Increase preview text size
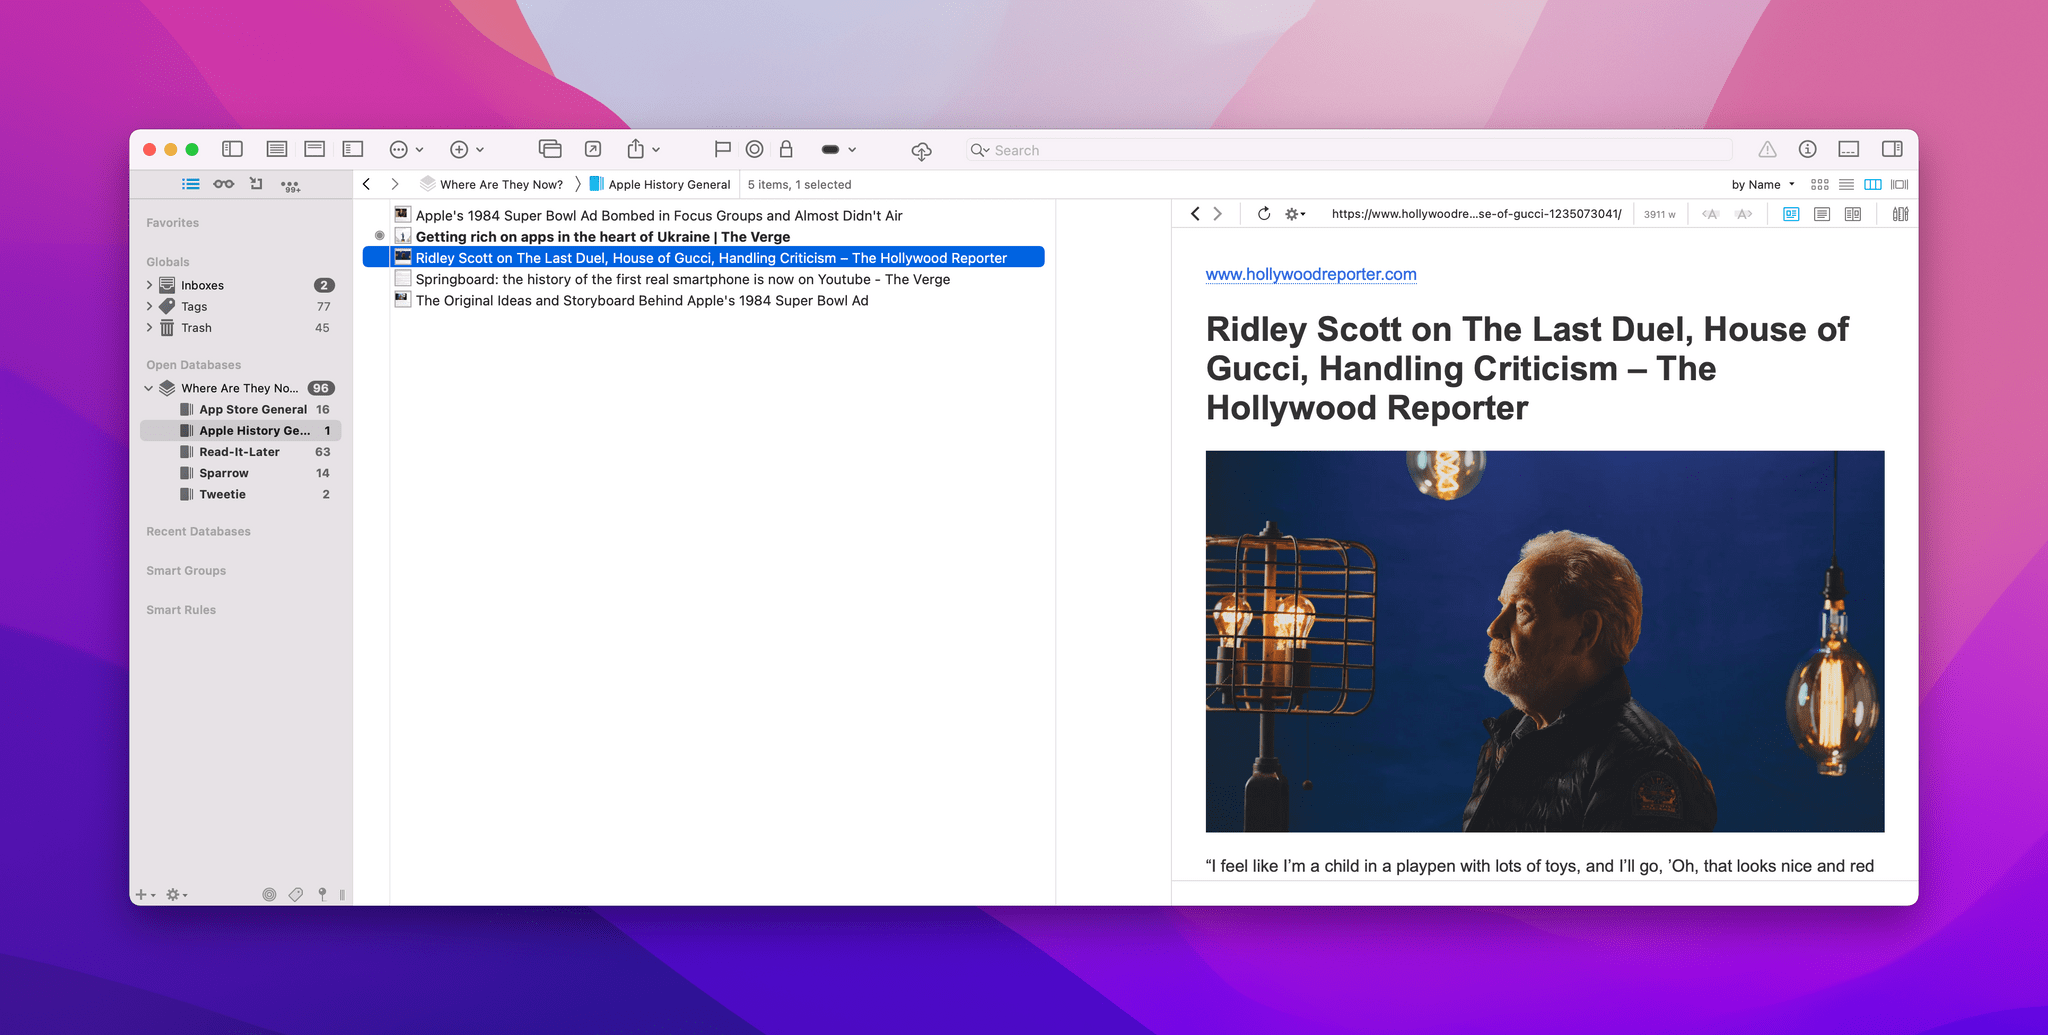The width and height of the screenshot is (2048, 1035). point(1744,214)
